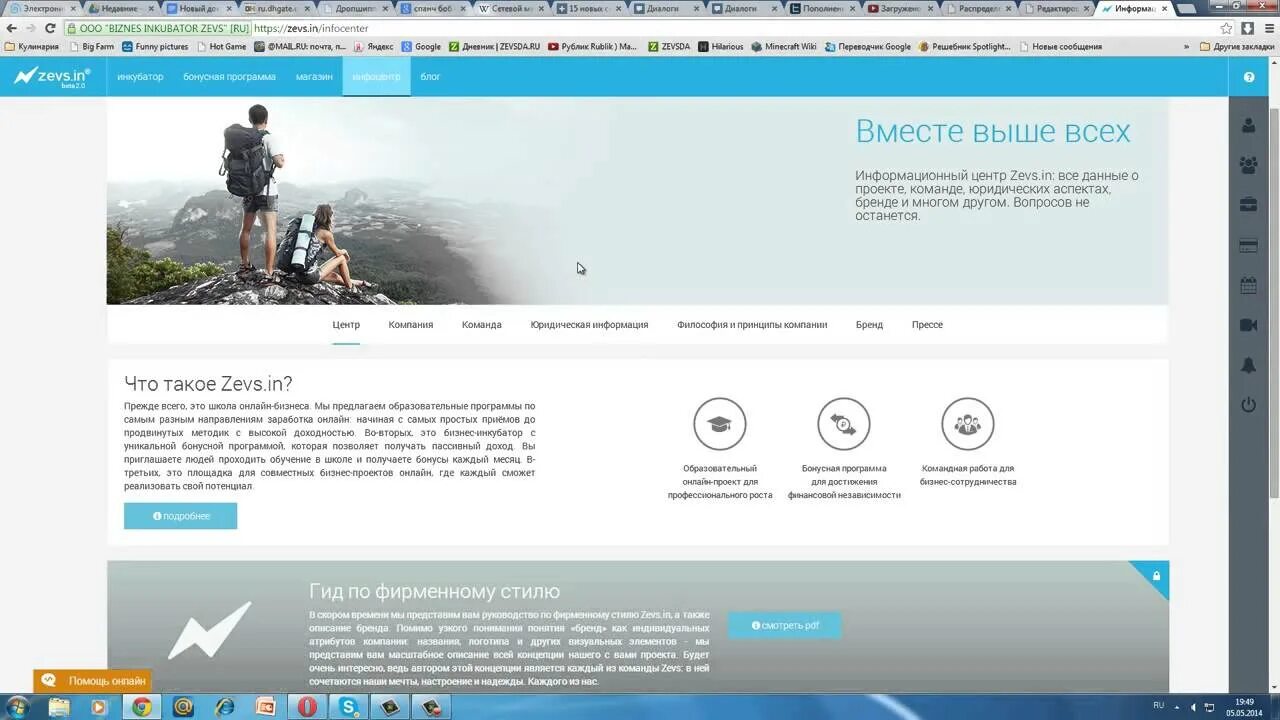Open the Minecraft Wiki bookmark
The height and width of the screenshot is (720, 1280).
[784, 46]
